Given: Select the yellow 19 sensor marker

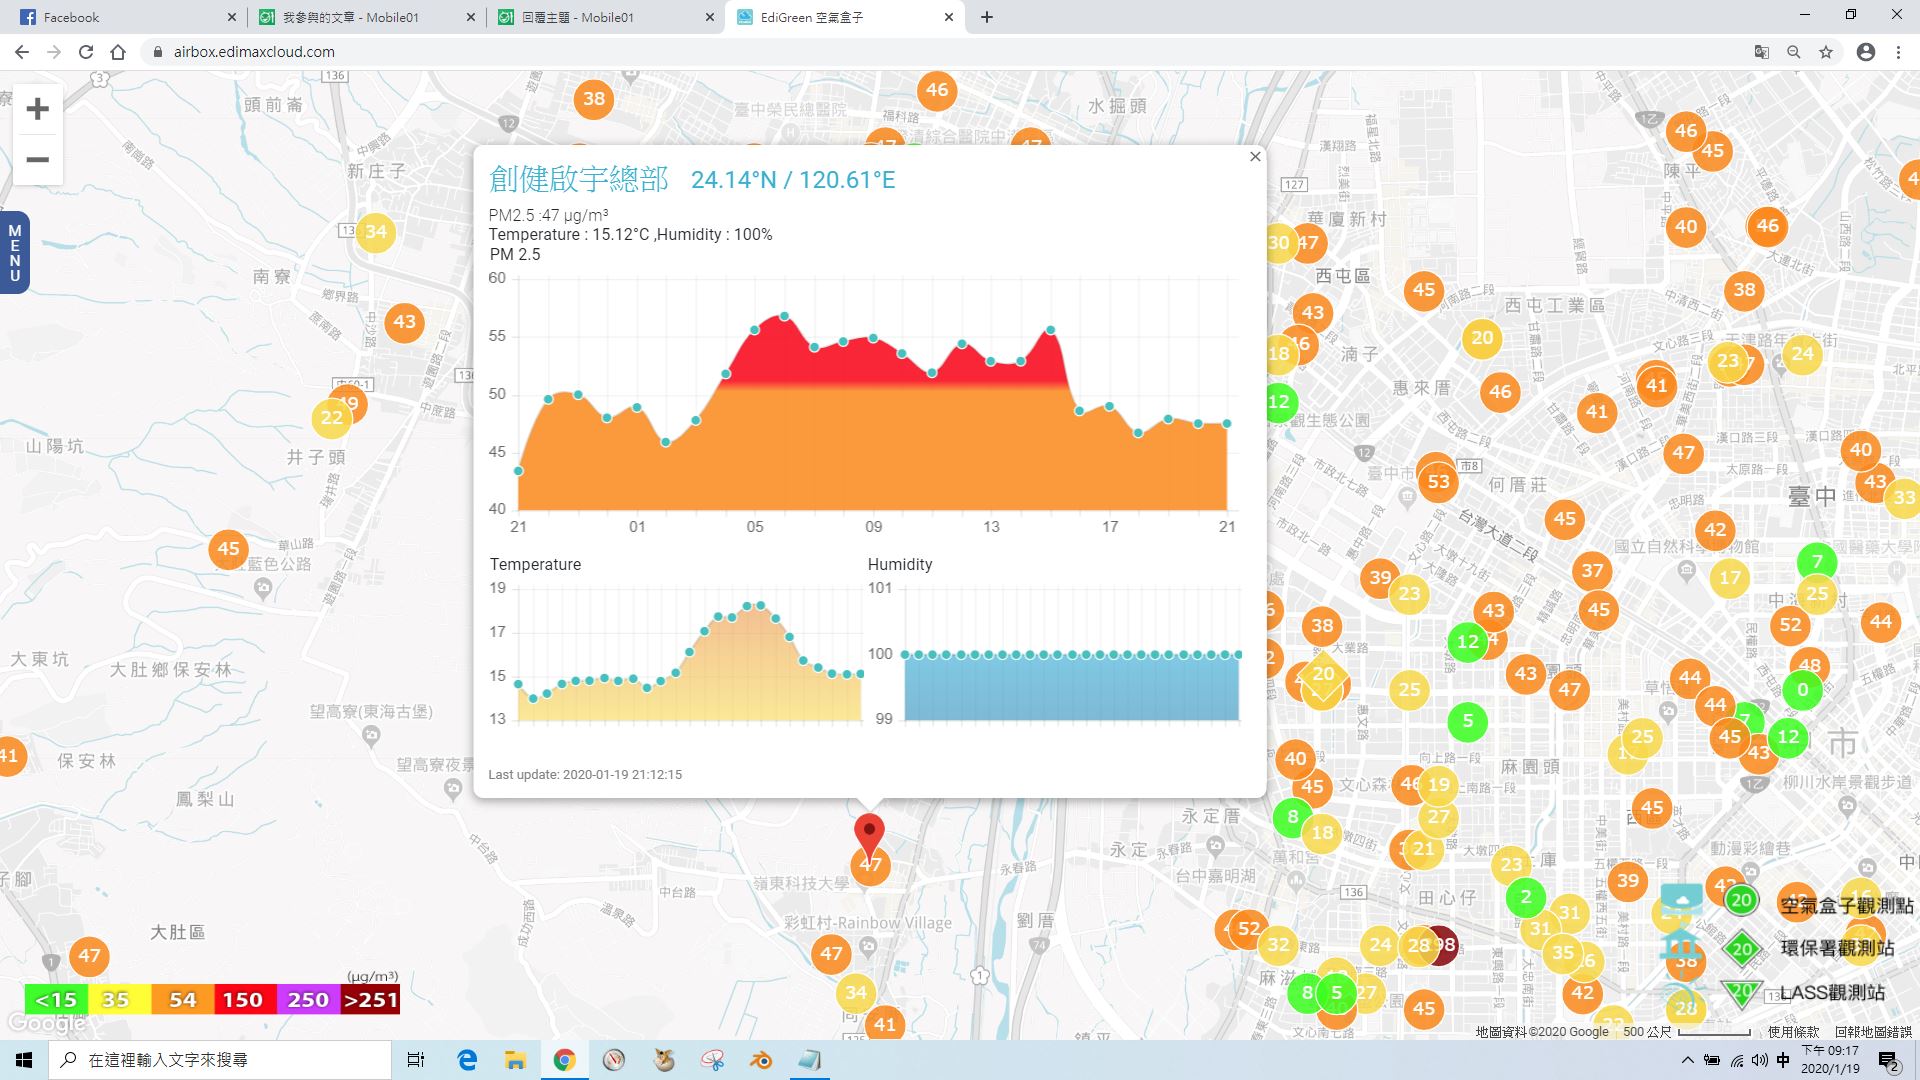Looking at the screenshot, I should point(1438,785).
